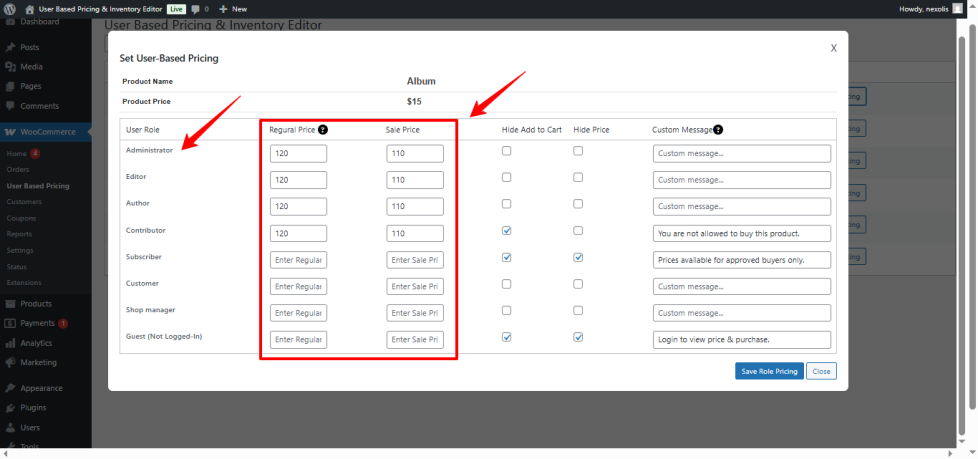Open the WooCommerce menu in sidebar

pos(46,132)
